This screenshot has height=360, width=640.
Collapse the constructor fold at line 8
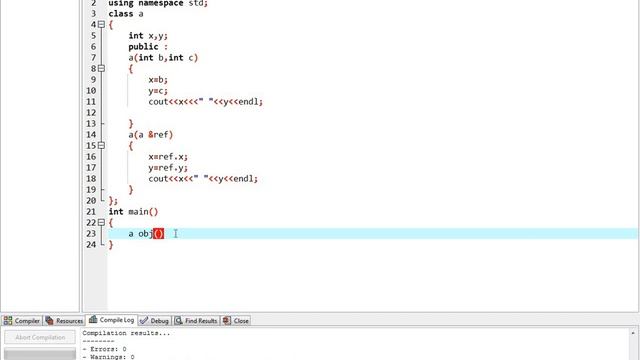click(x=101, y=68)
